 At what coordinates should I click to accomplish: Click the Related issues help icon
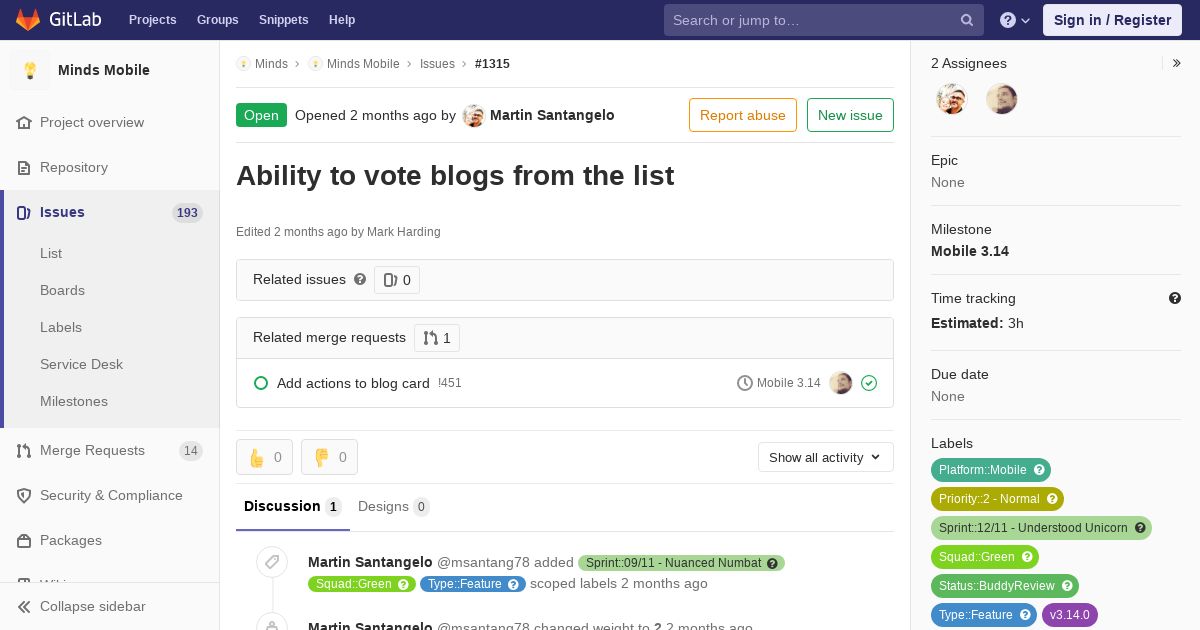(x=360, y=279)
